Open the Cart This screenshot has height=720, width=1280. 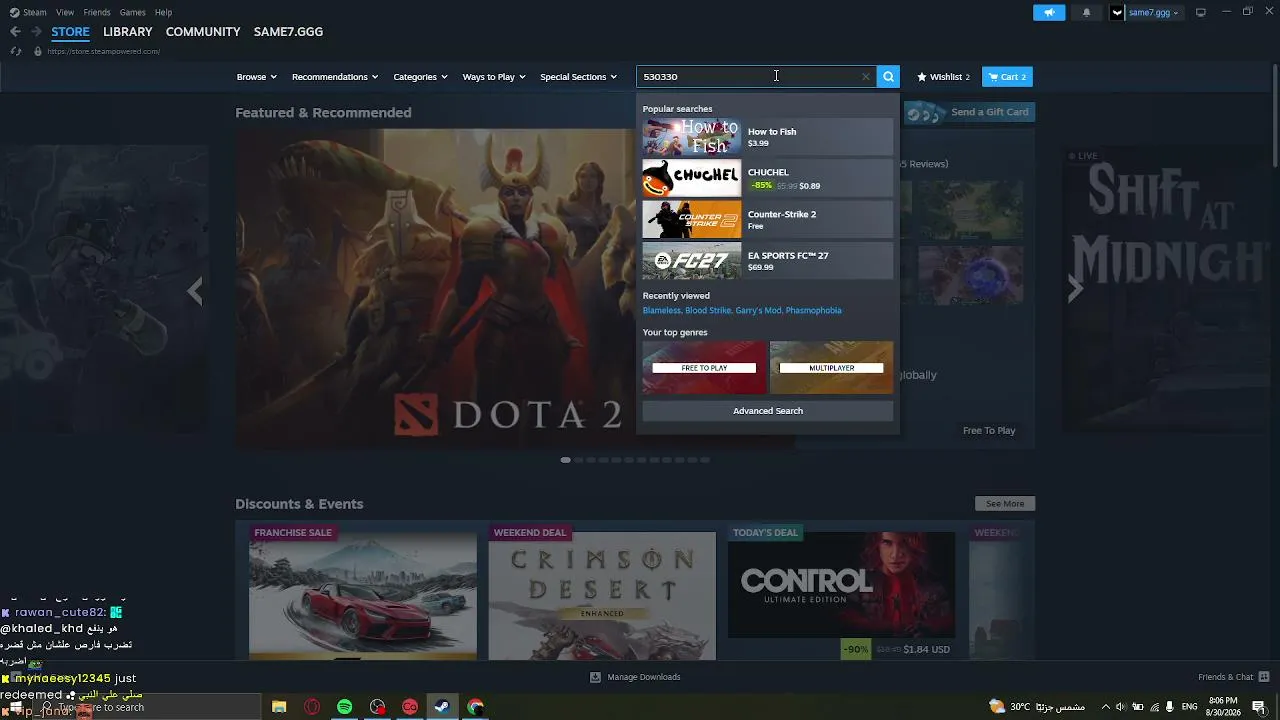point(1007,77)
